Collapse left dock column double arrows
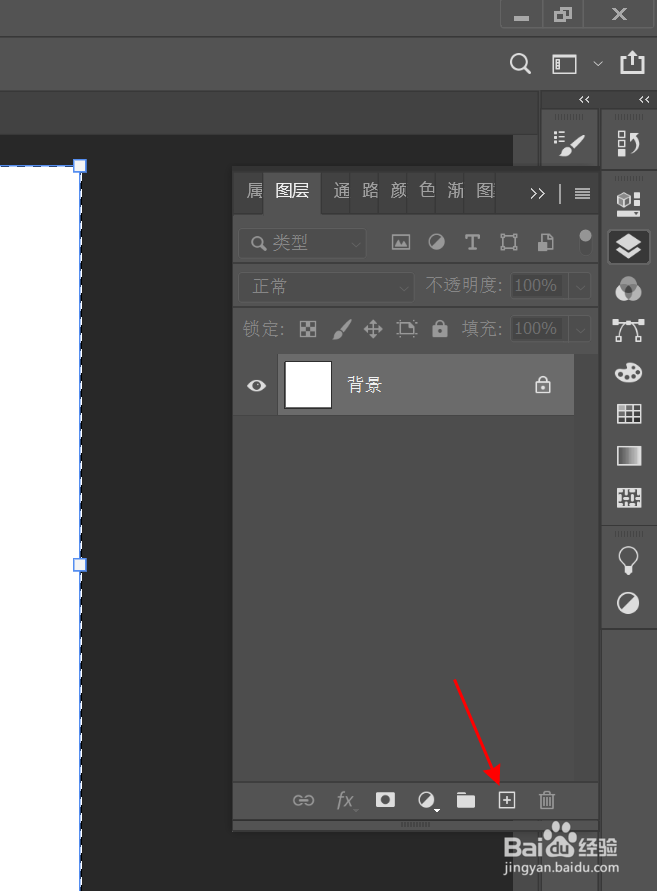Image resolution: width=657 pixels, height=891 pixels. [584, 99]
